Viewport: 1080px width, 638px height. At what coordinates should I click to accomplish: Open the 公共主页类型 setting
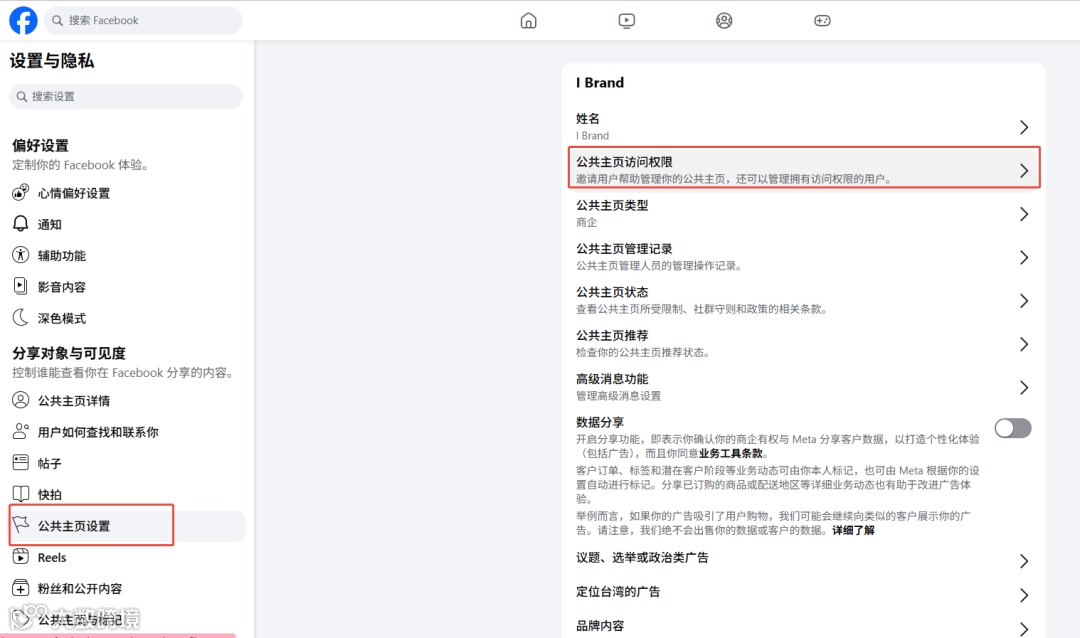(x=804, y=214)
